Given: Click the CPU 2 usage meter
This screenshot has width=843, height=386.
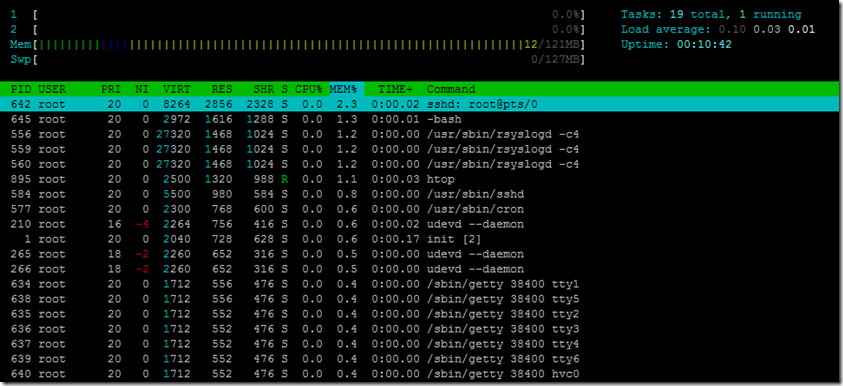Looking at the screenshot, I should (x=297, y=30).
